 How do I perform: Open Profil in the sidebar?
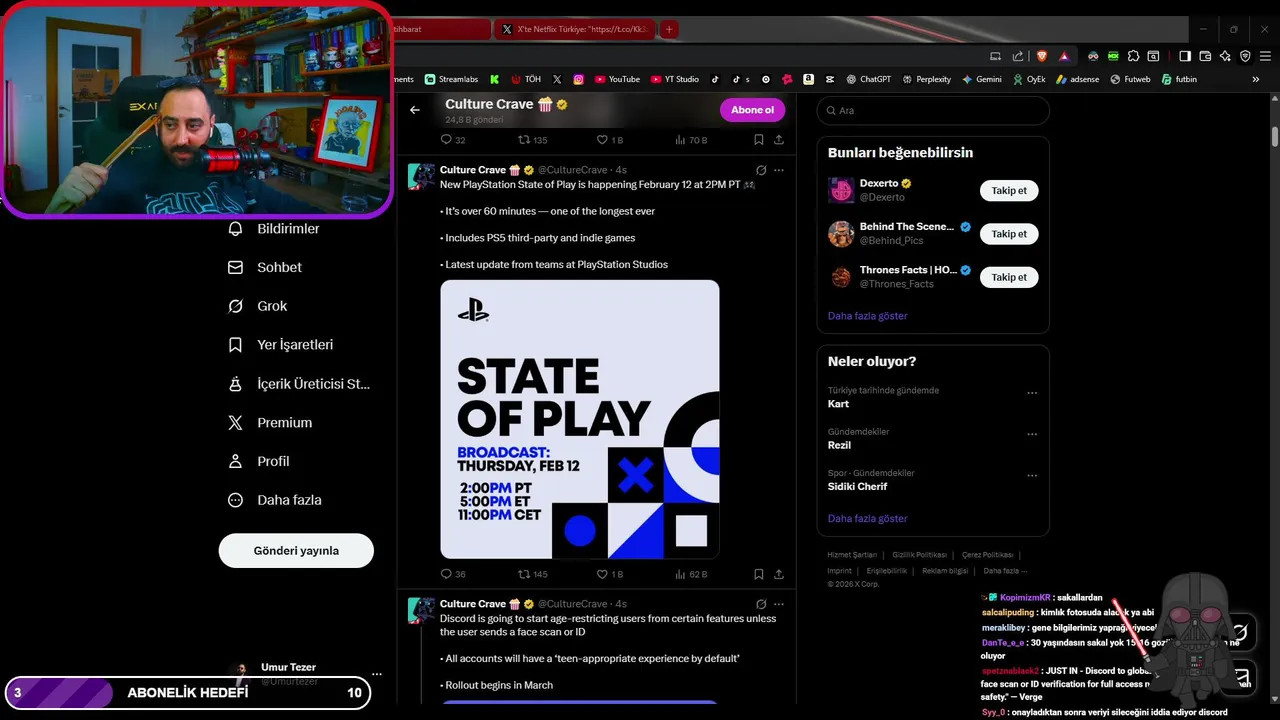(x=258, y=461)
